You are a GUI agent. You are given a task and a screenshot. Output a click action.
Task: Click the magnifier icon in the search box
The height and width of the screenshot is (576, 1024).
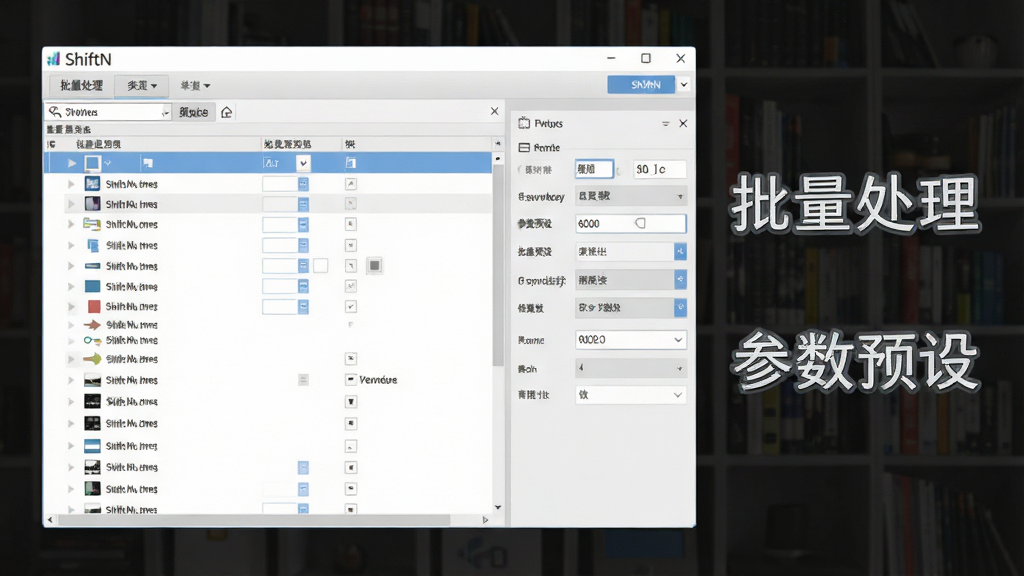click(x=55, y=112)
